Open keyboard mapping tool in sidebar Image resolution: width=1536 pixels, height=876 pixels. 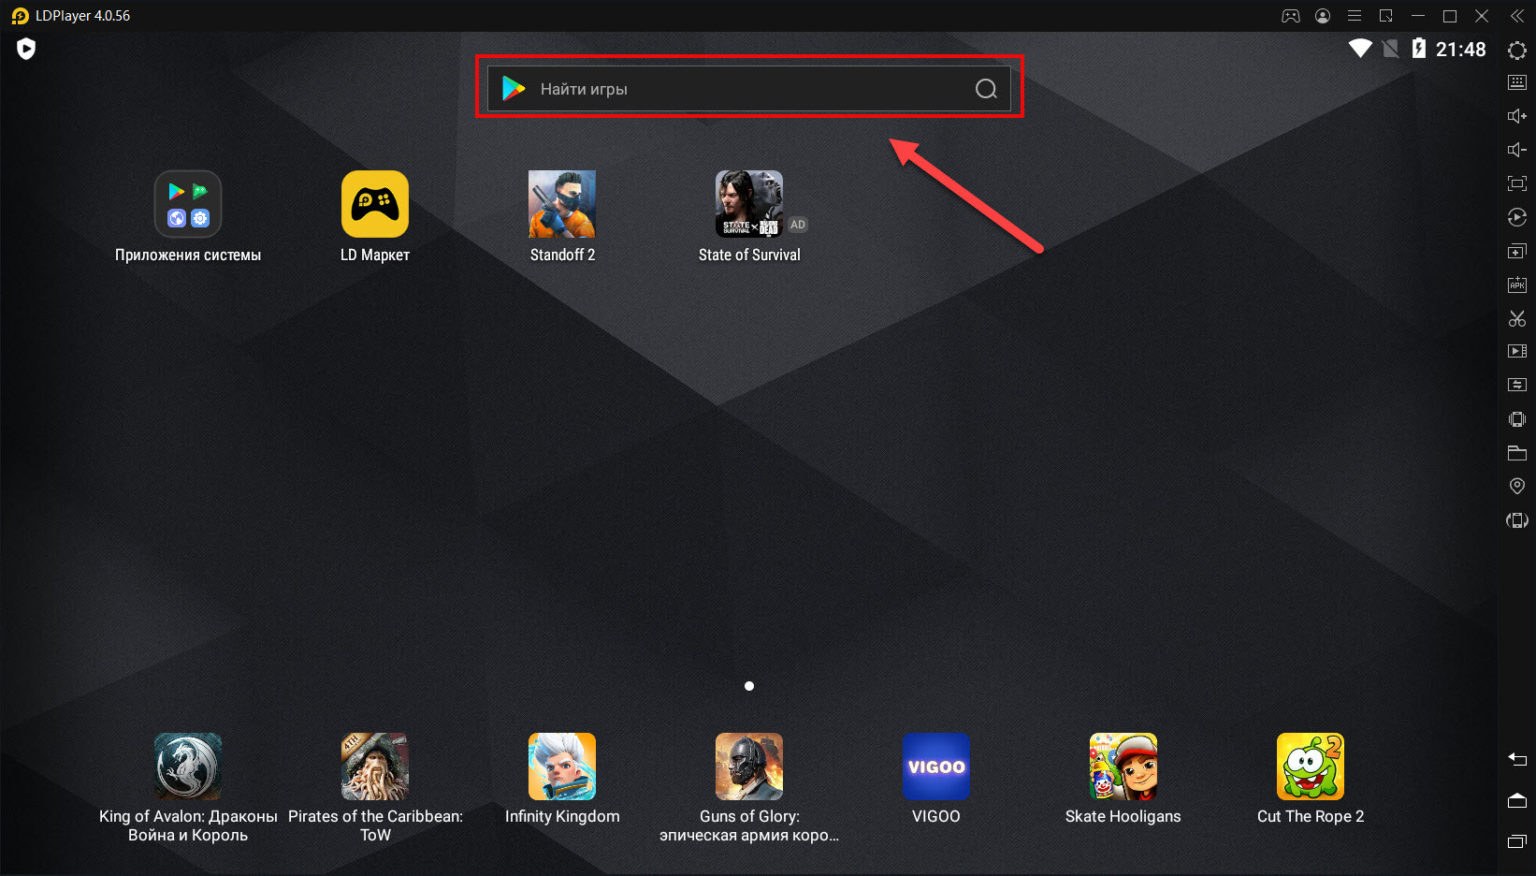coord(1517,82)
